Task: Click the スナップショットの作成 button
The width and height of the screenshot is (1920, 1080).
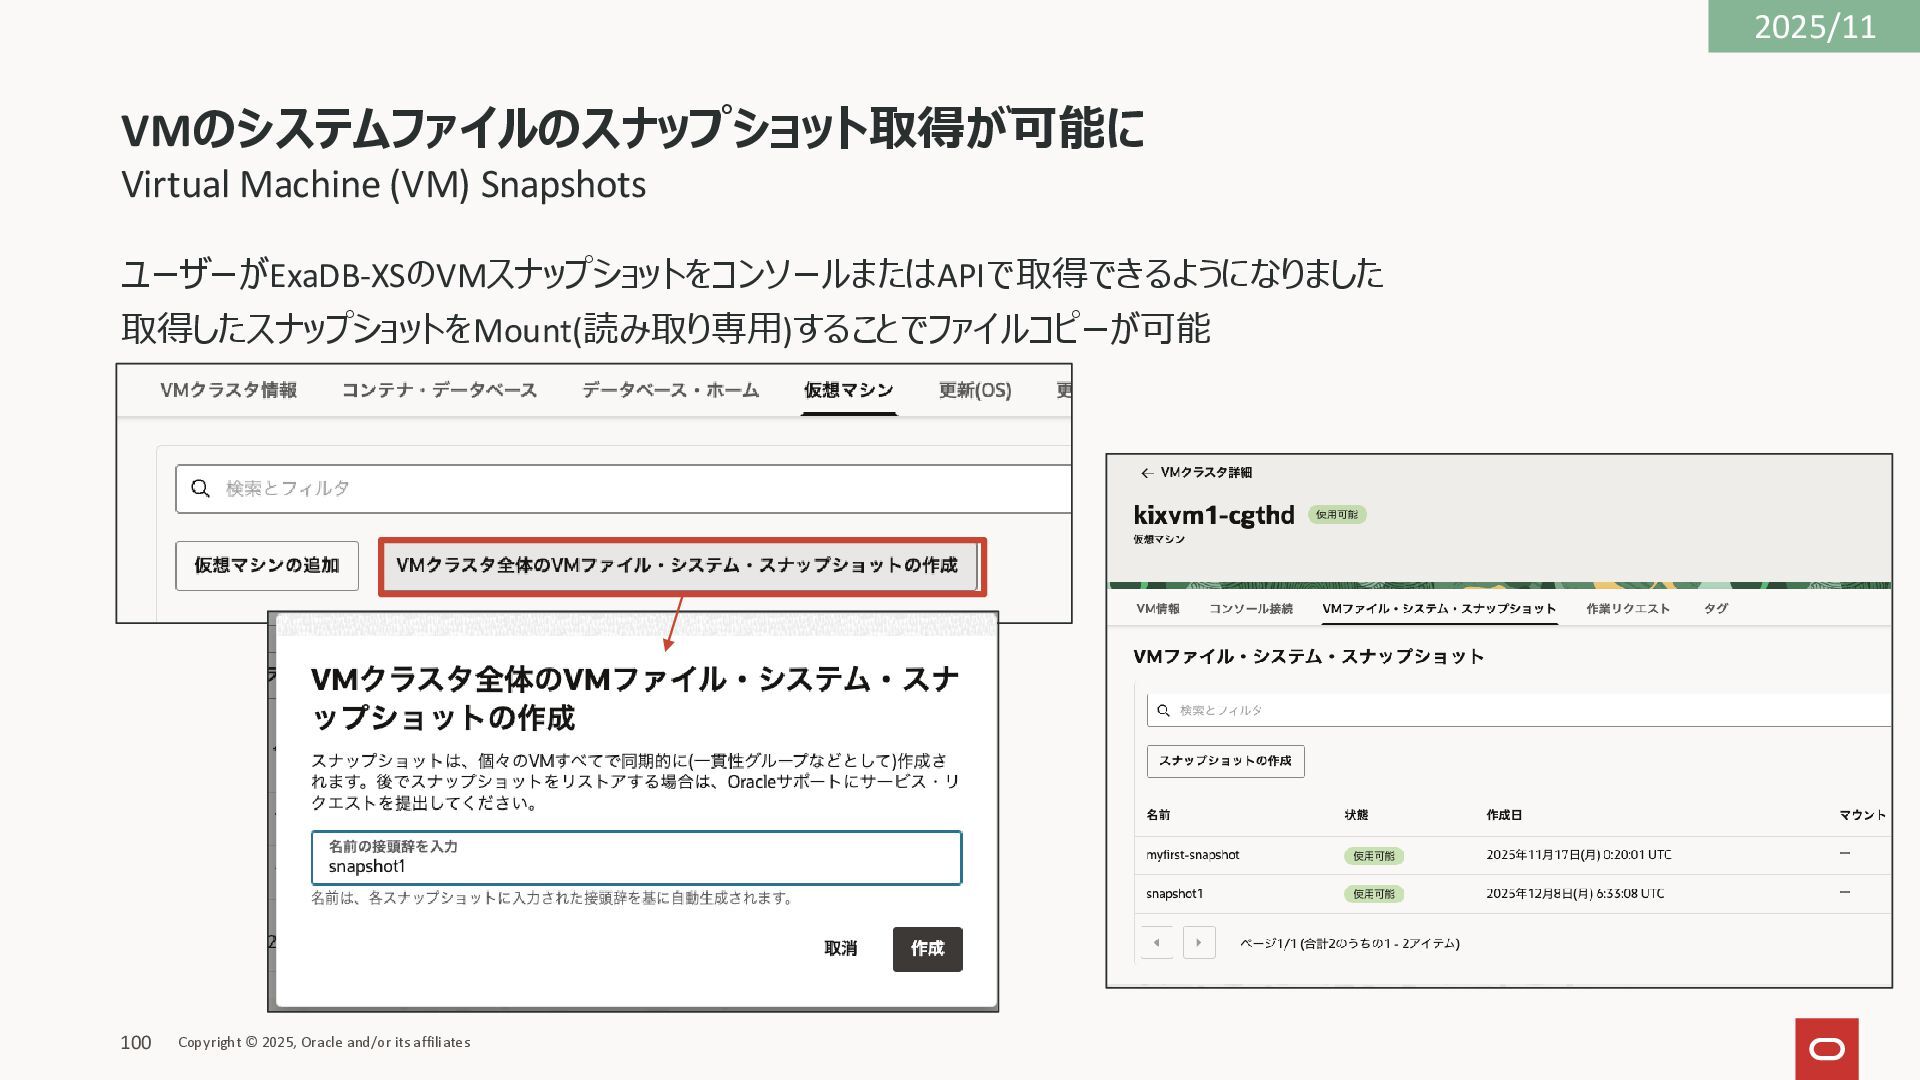Action: pos(1224,761)
